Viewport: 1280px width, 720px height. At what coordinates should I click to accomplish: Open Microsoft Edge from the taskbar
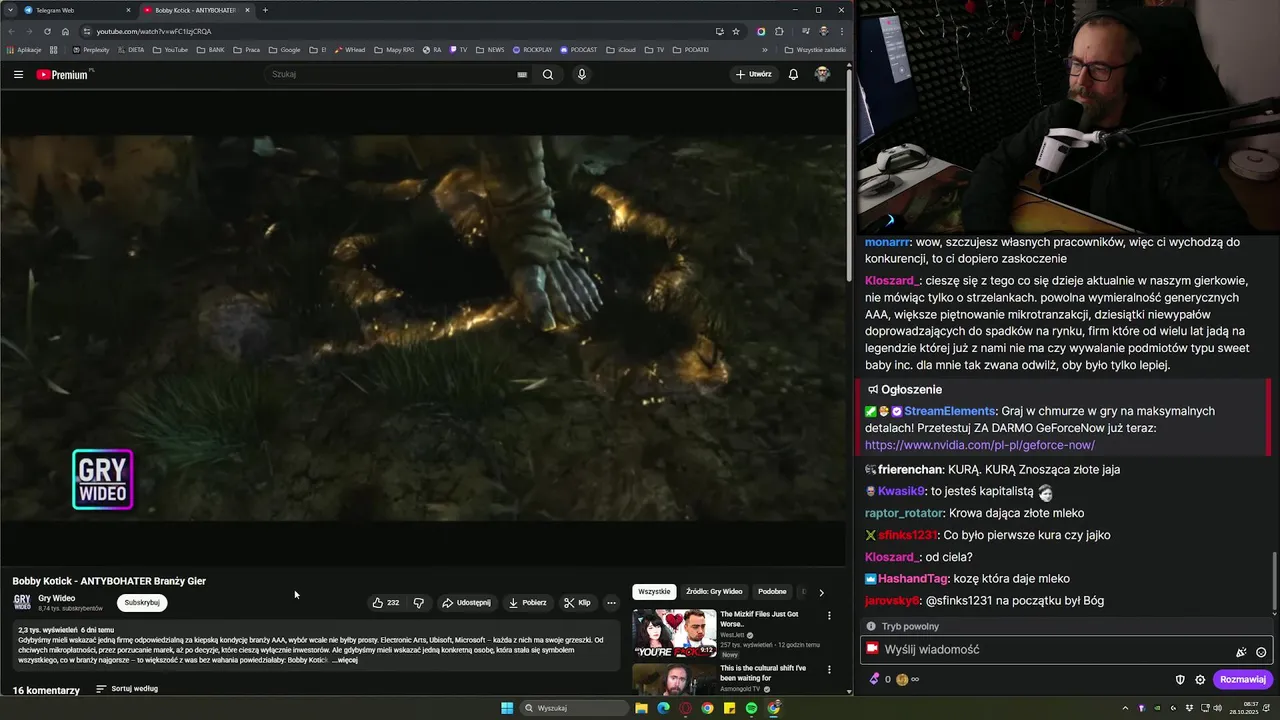[663, 708]
